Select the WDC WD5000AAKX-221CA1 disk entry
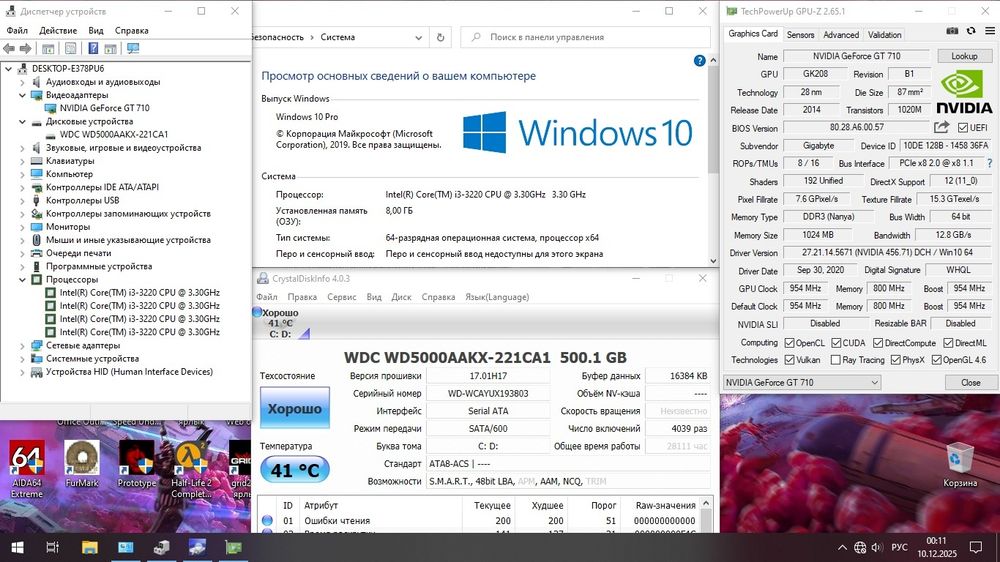The height and width of the screenshot is (562, 1000). (x=114, y=135)
